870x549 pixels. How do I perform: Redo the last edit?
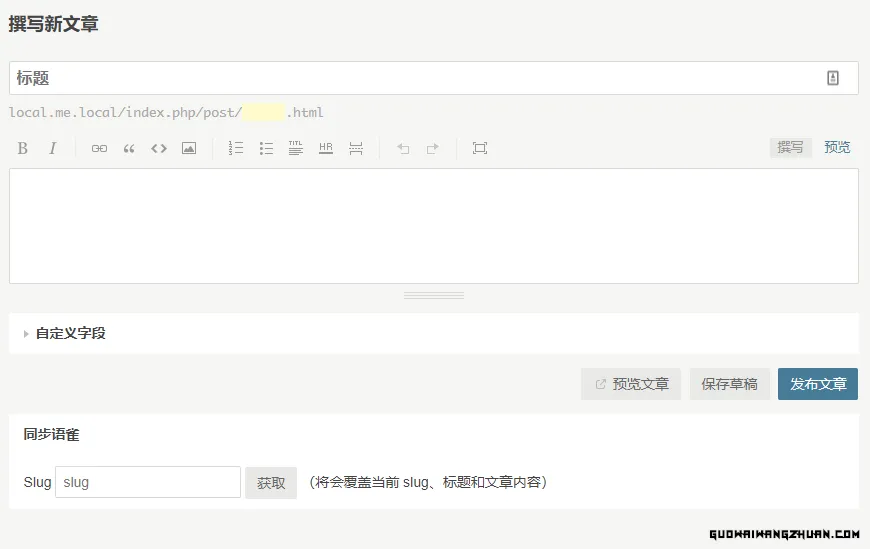(433, 148)
